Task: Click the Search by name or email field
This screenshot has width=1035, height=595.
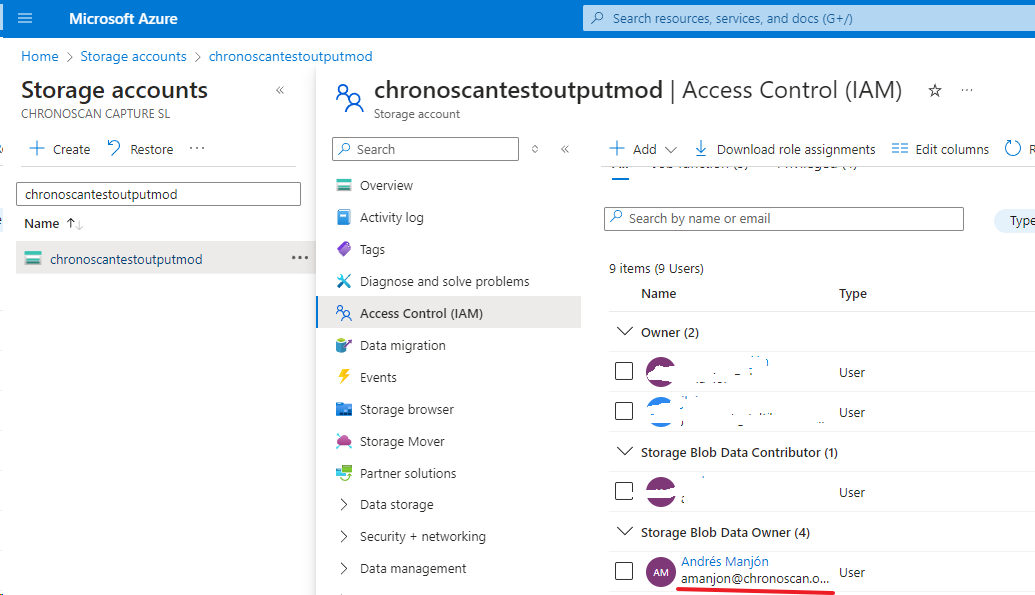Action: point(784,219)
